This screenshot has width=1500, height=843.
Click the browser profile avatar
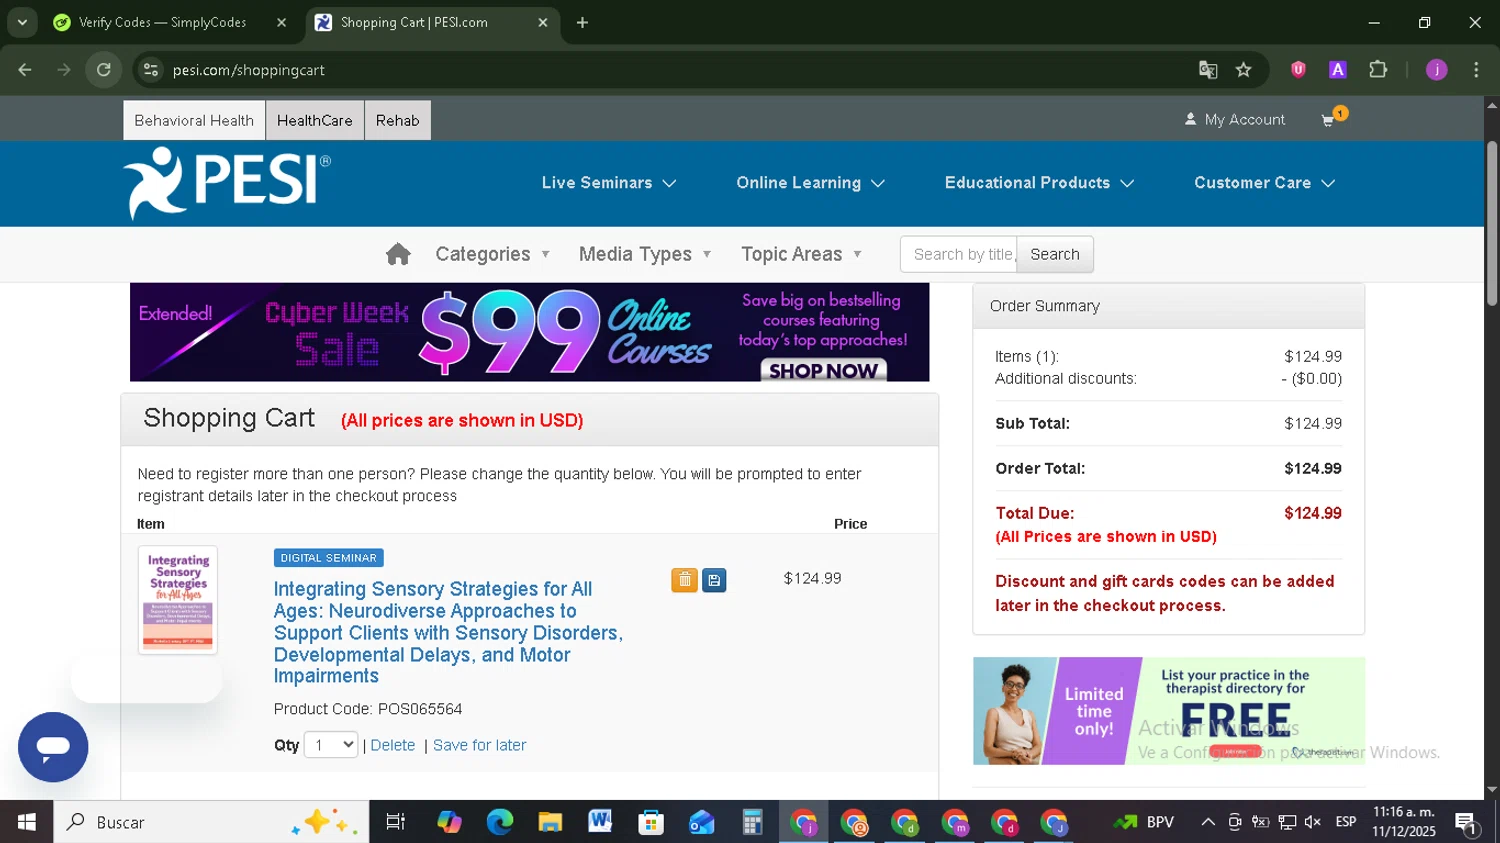pos(1437,70)
